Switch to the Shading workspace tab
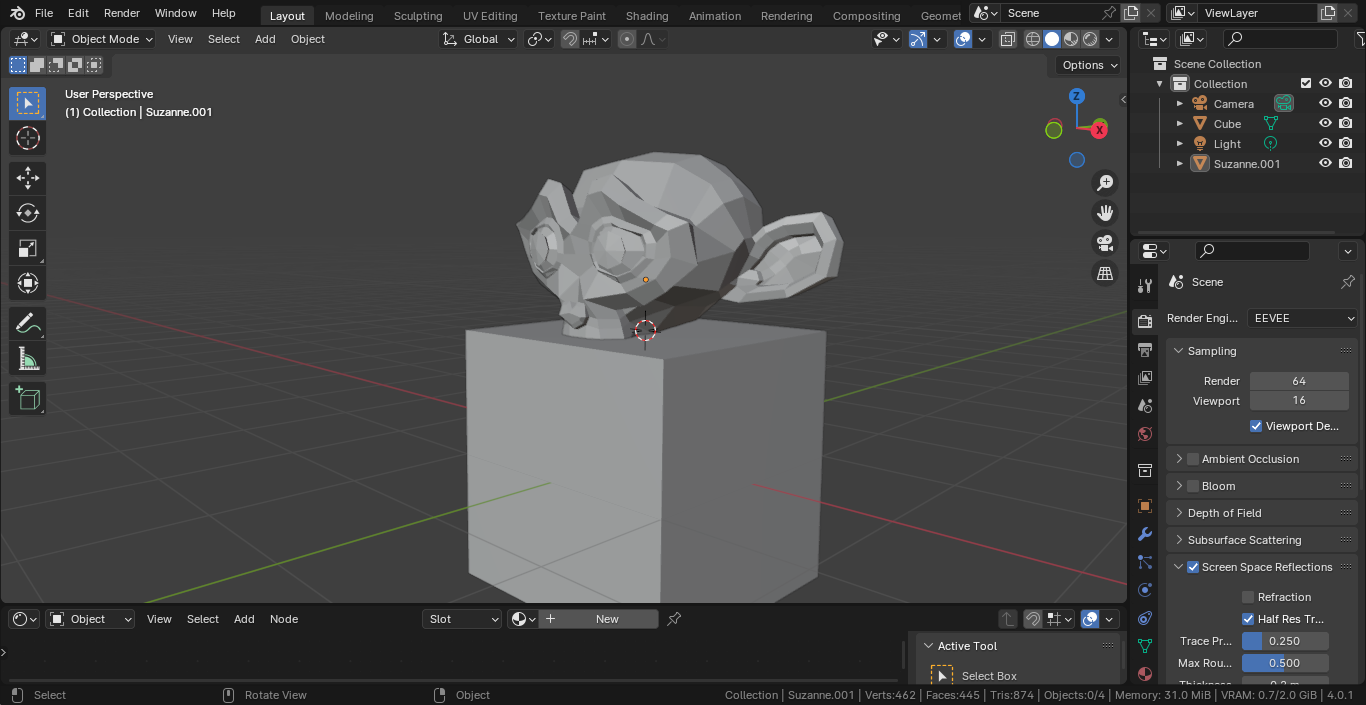The width and height of the screenshot is (1366, 705). (x=646, y=16)
